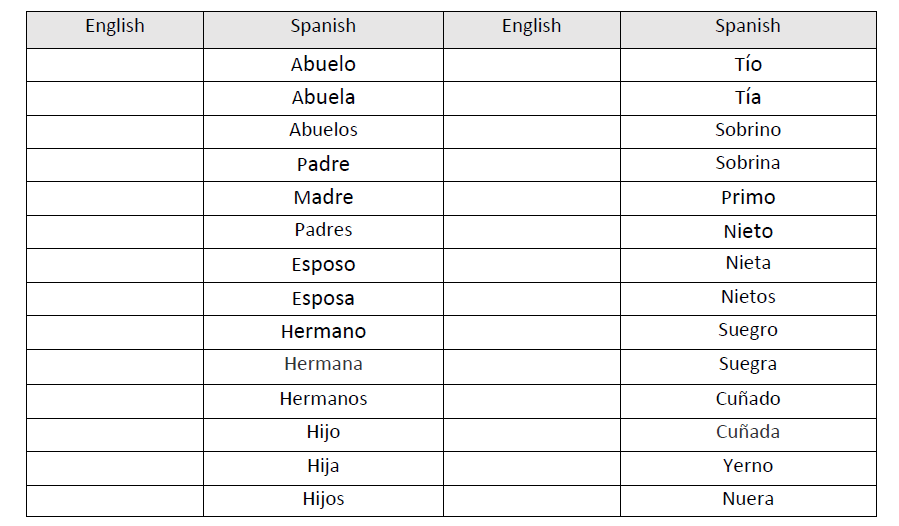Select the Tío cell
The width and height of the screenshot is (899, 526).
click(x=748, y=64)
